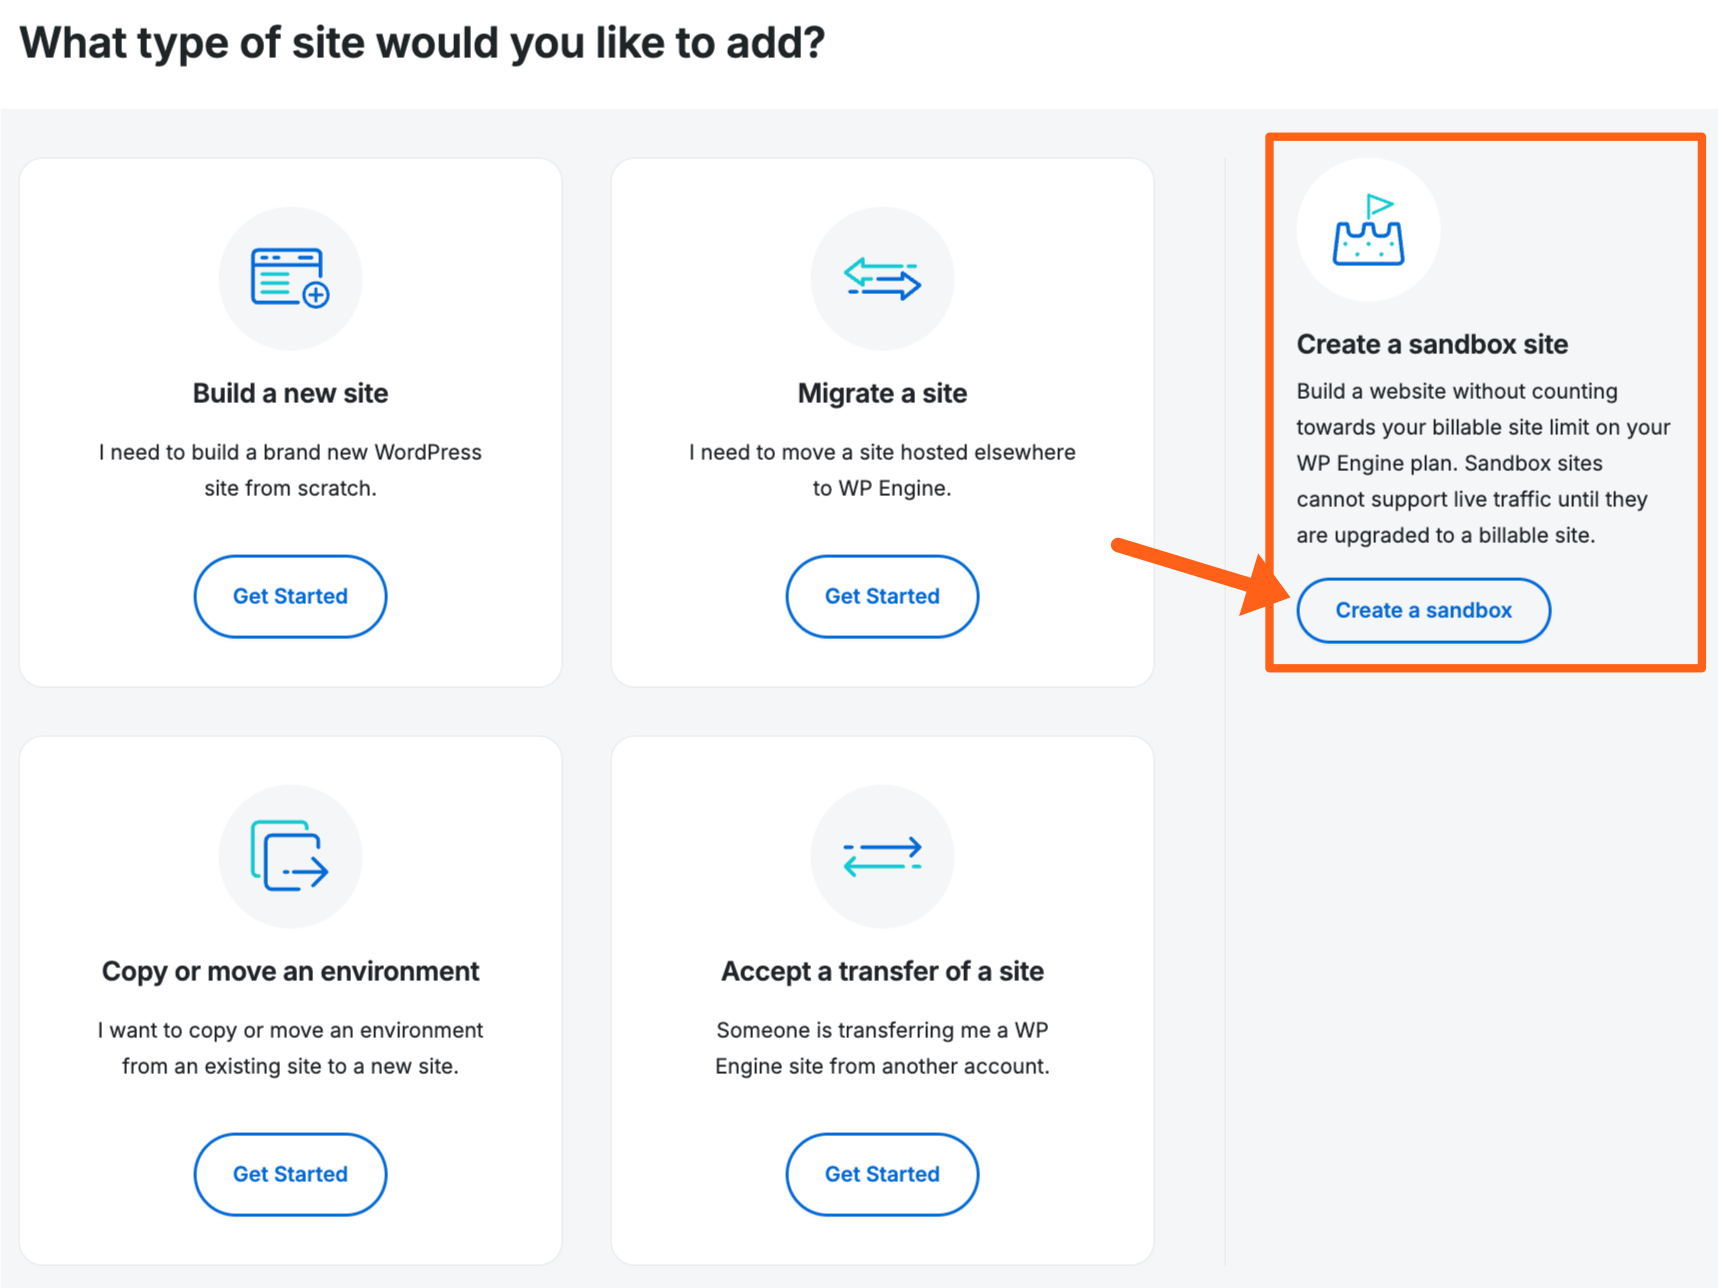Click the brand new WordPress site description
This screenshot has height=1288, width=1718.
tap(290, 470)
